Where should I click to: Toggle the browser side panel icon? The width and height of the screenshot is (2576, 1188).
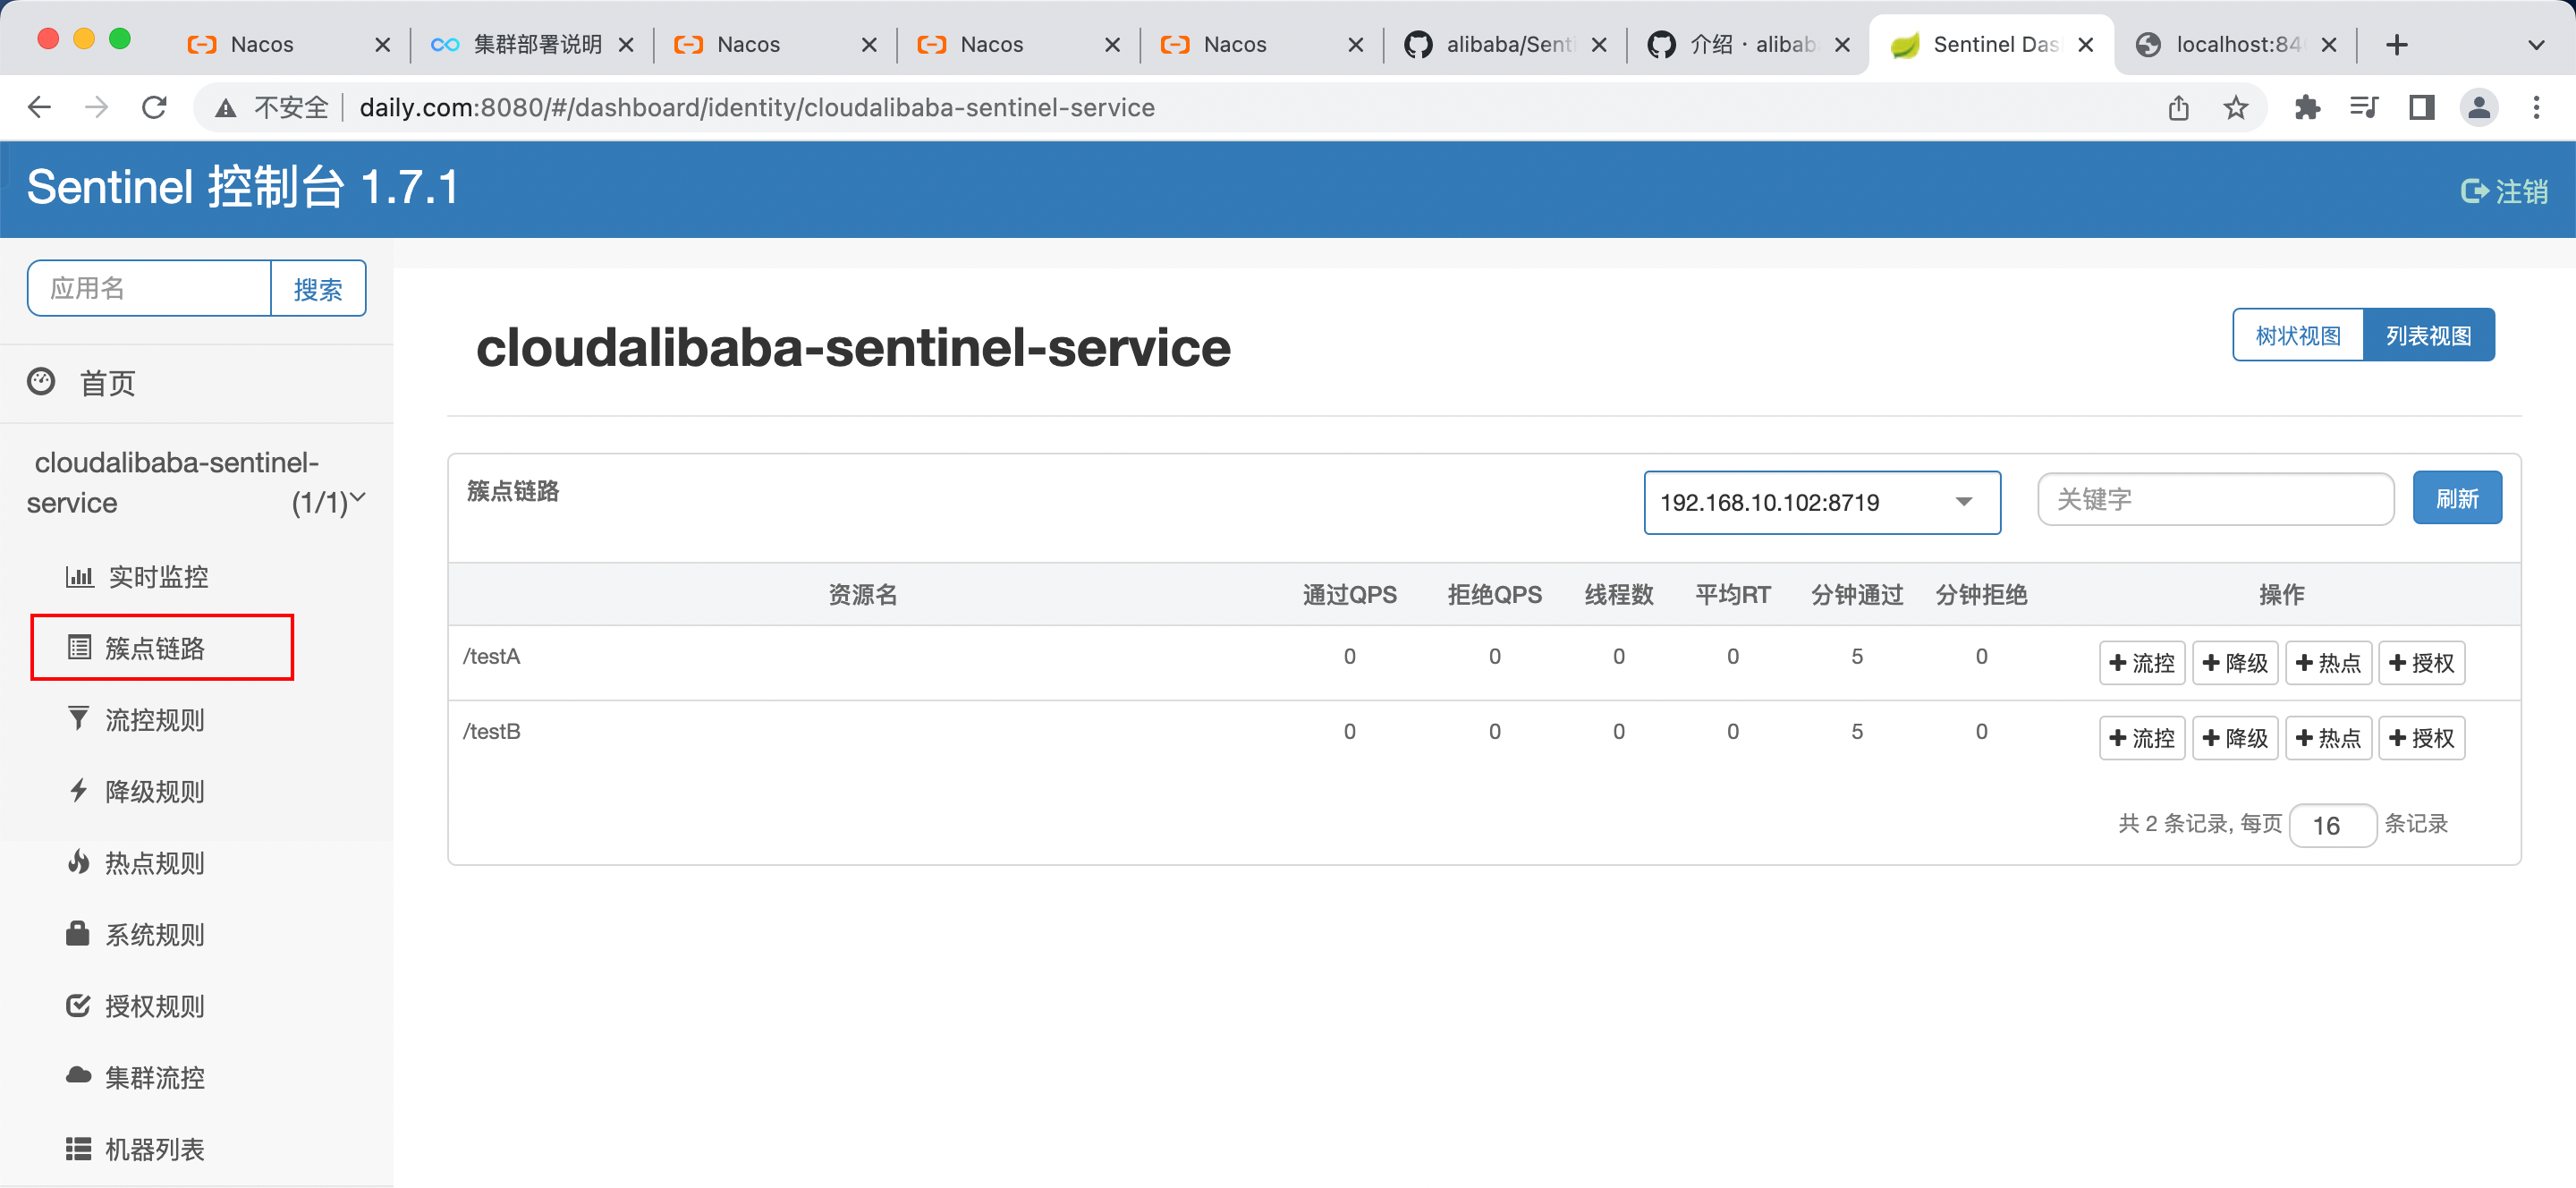pos(2421,107)
